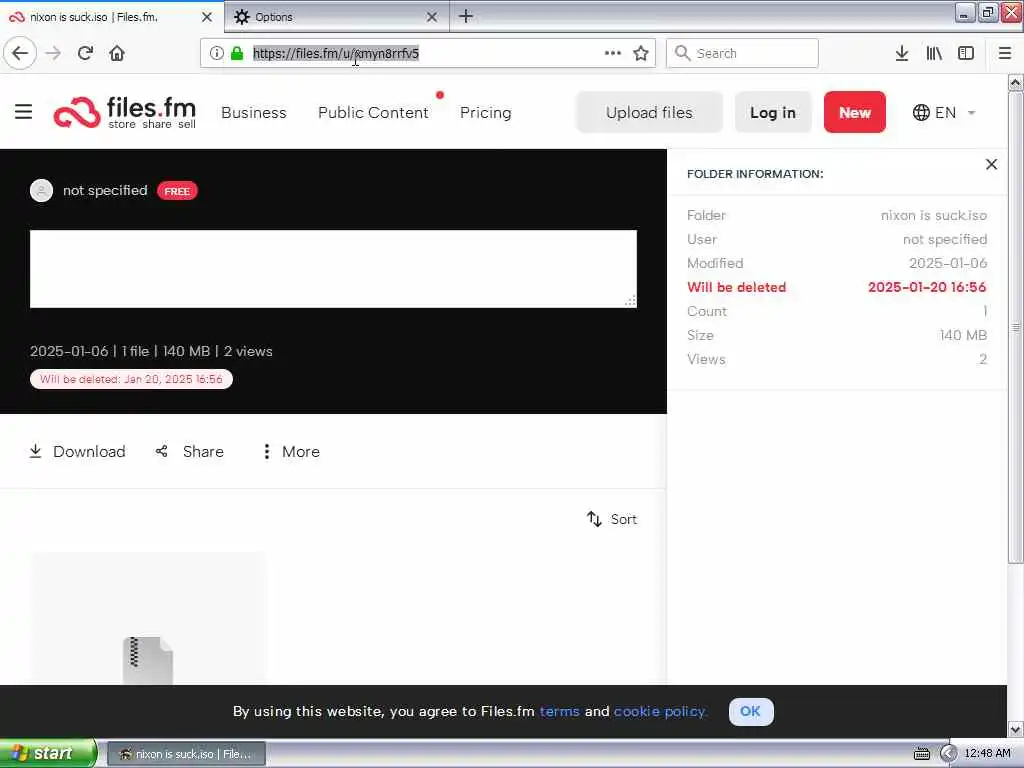Bookmark this page with the star
Image resolution: width=1024 pixels, height=768 pixels.
click(641, 54)
